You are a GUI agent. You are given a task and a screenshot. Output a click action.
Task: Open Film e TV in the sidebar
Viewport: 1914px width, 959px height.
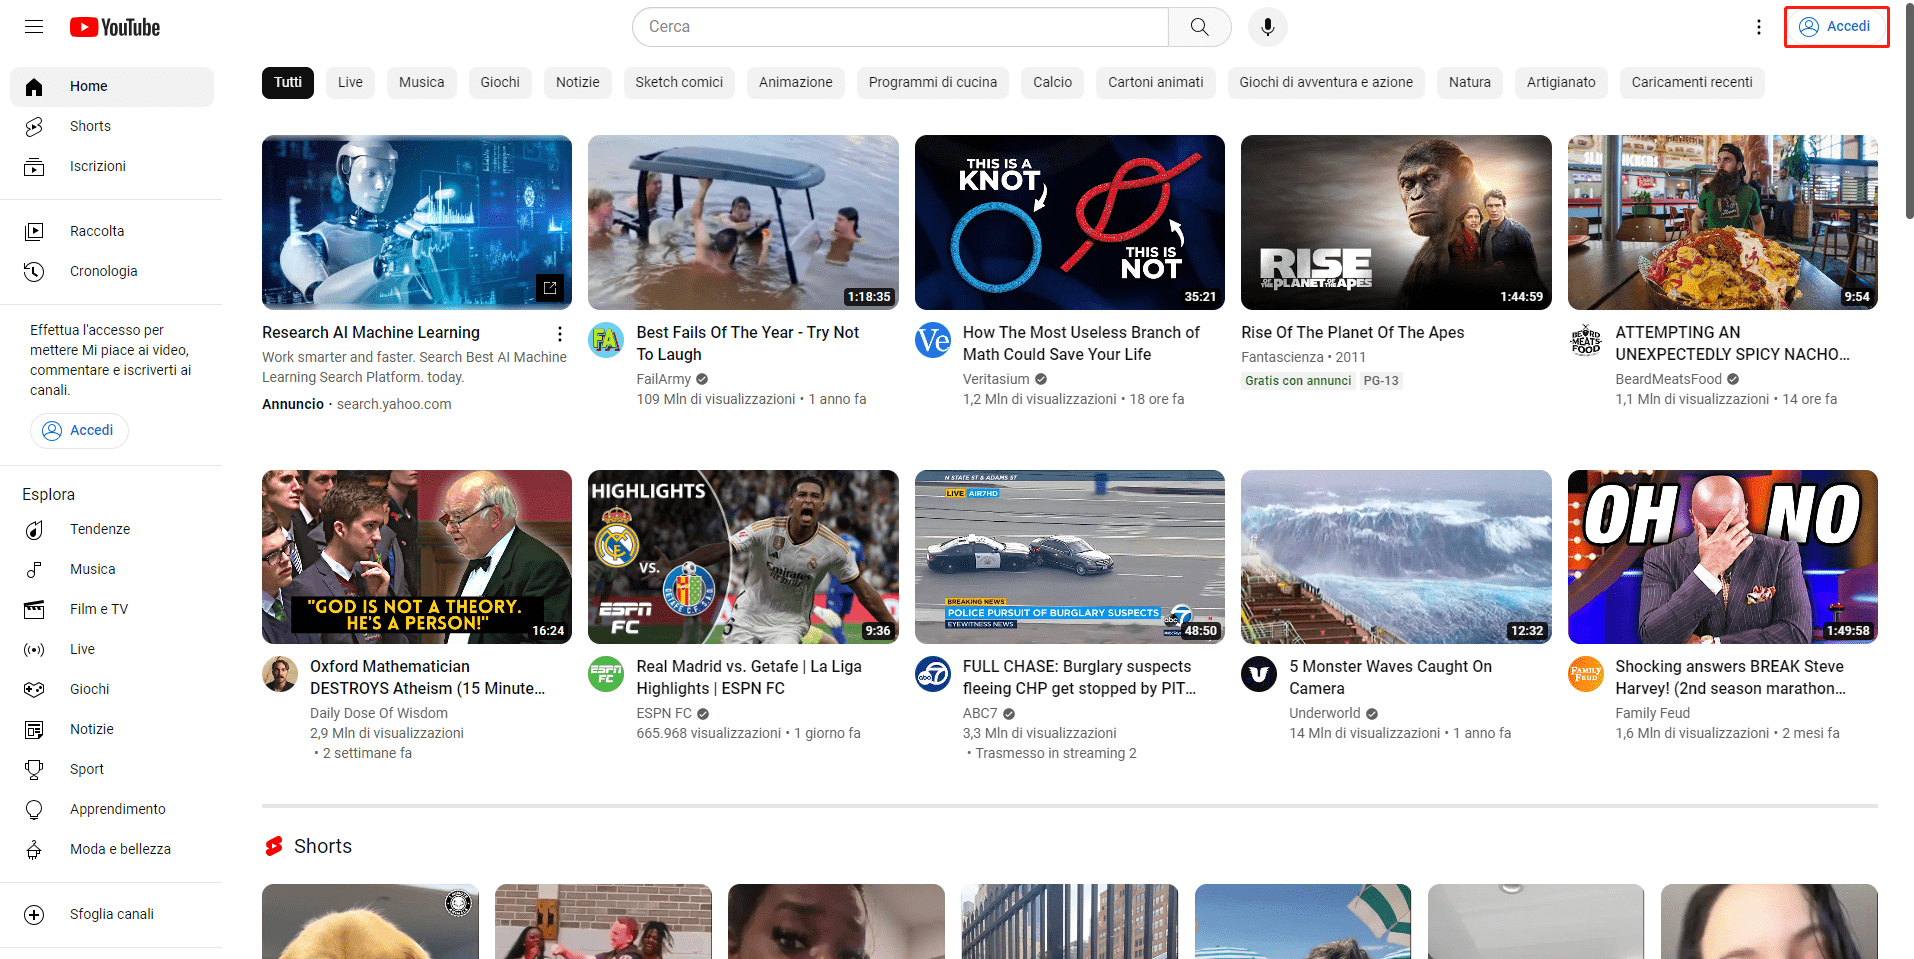pos(112,610)
